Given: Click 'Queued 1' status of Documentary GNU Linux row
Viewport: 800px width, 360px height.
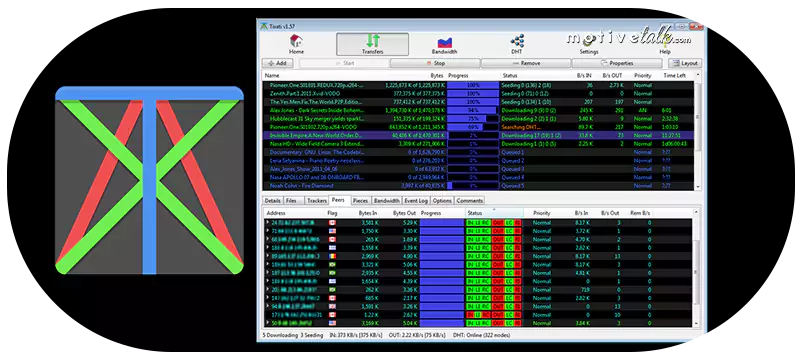Looking at the screenshot, I should pyautogui.click(x=513, y=152).
